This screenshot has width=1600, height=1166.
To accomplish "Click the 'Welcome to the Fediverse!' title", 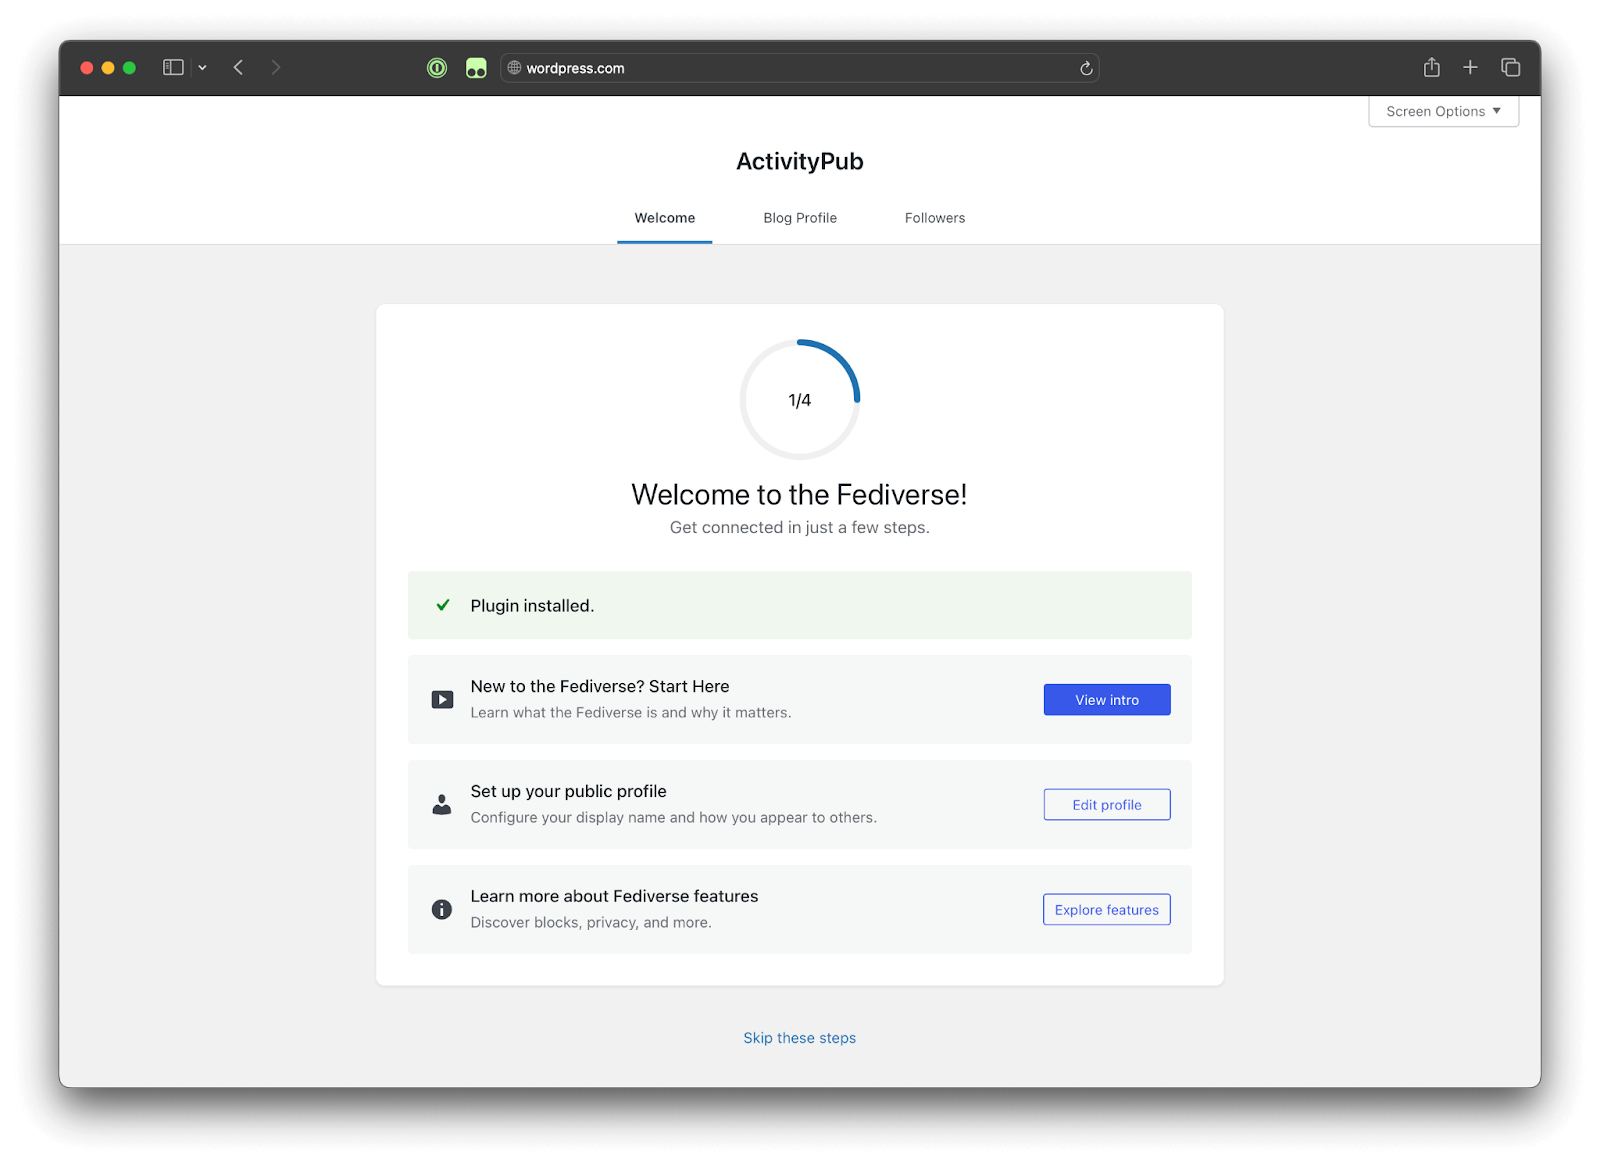I will click(x=799, y=495).
